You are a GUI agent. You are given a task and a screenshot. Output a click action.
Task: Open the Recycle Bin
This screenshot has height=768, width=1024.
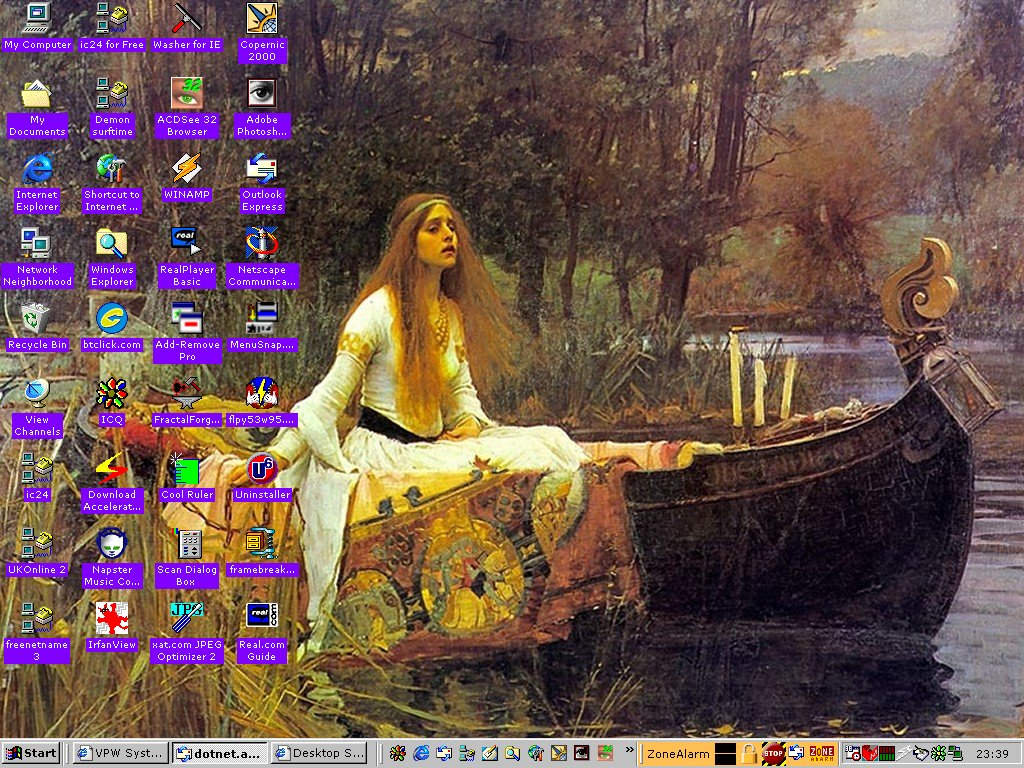pyautogui.click(x=37, y=318)
